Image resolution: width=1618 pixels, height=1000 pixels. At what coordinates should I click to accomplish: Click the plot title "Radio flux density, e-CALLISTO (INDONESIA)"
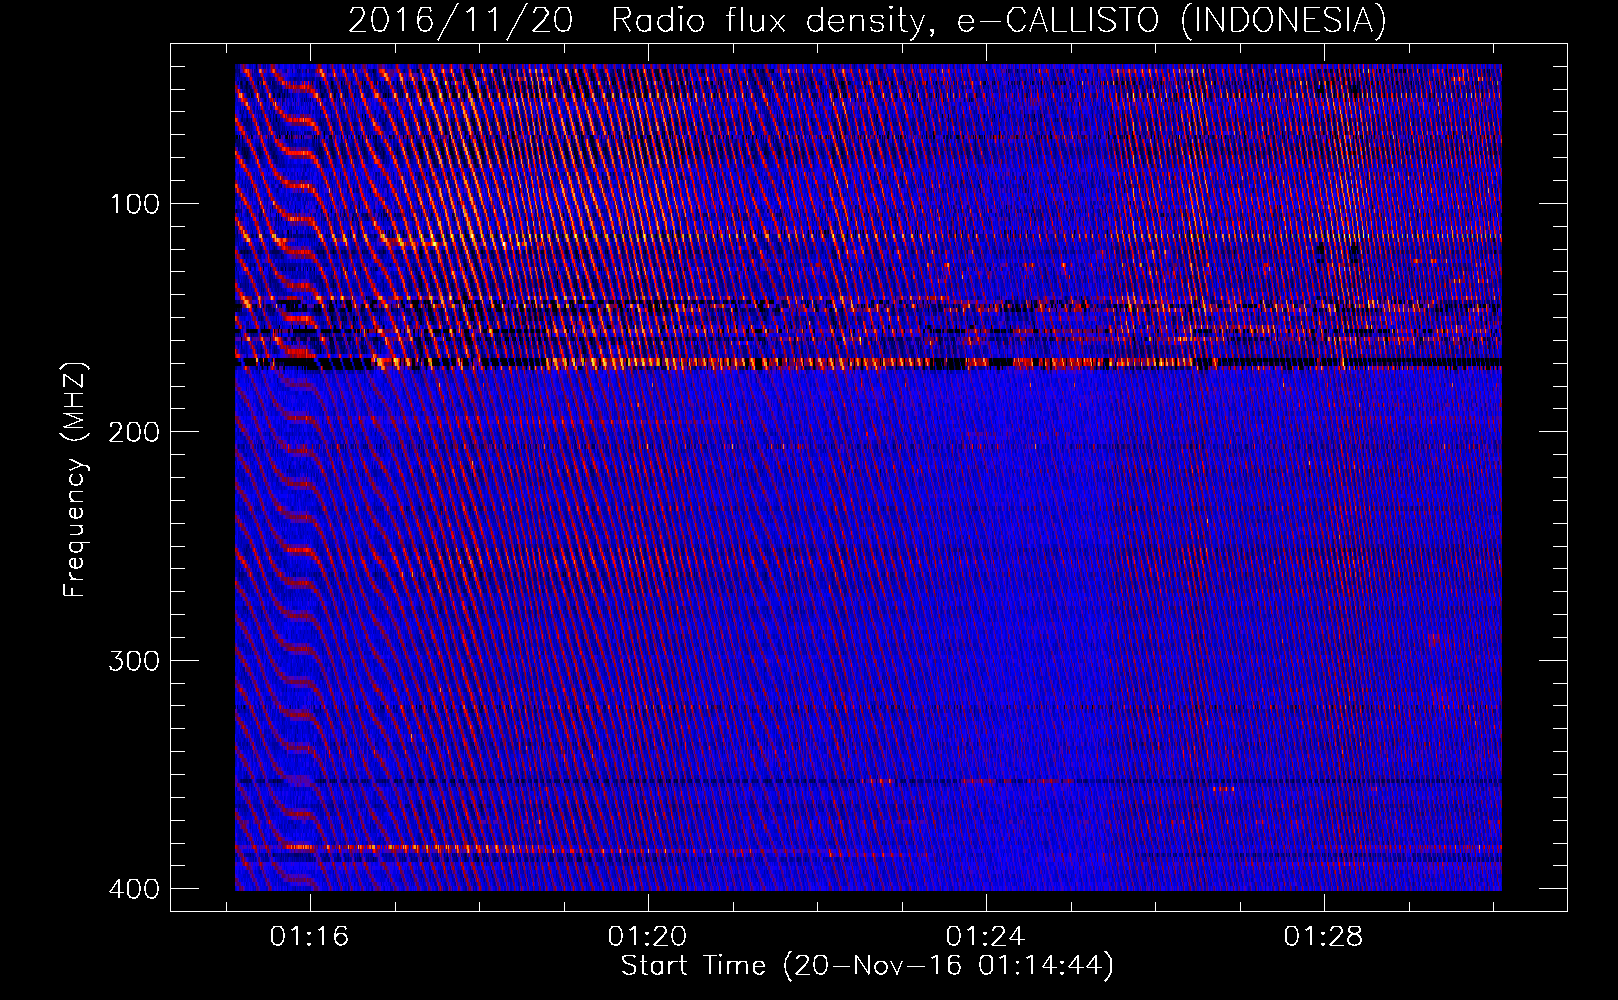[x=998, y=21]
